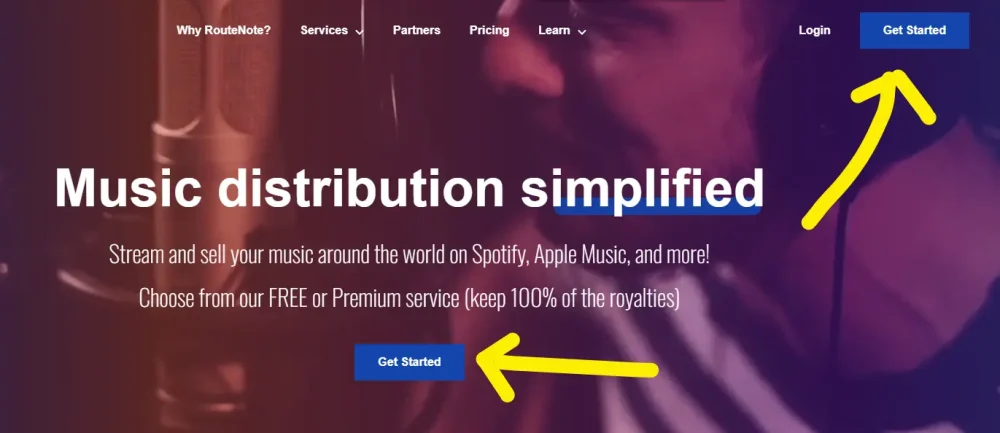This screenshot has width=1000, height=433.
Task: Click the highlighted word simplified
Action: point(642,189)
